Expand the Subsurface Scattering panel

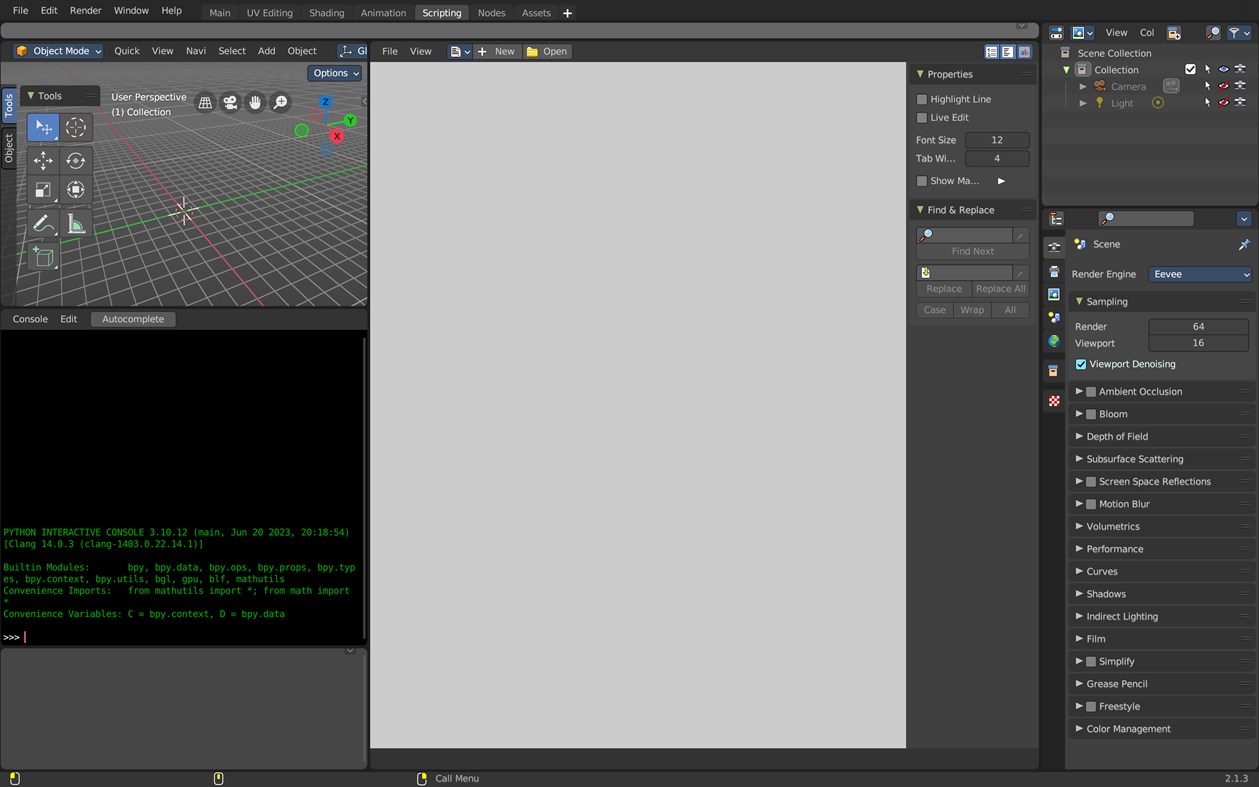(x=1162, y=459)
